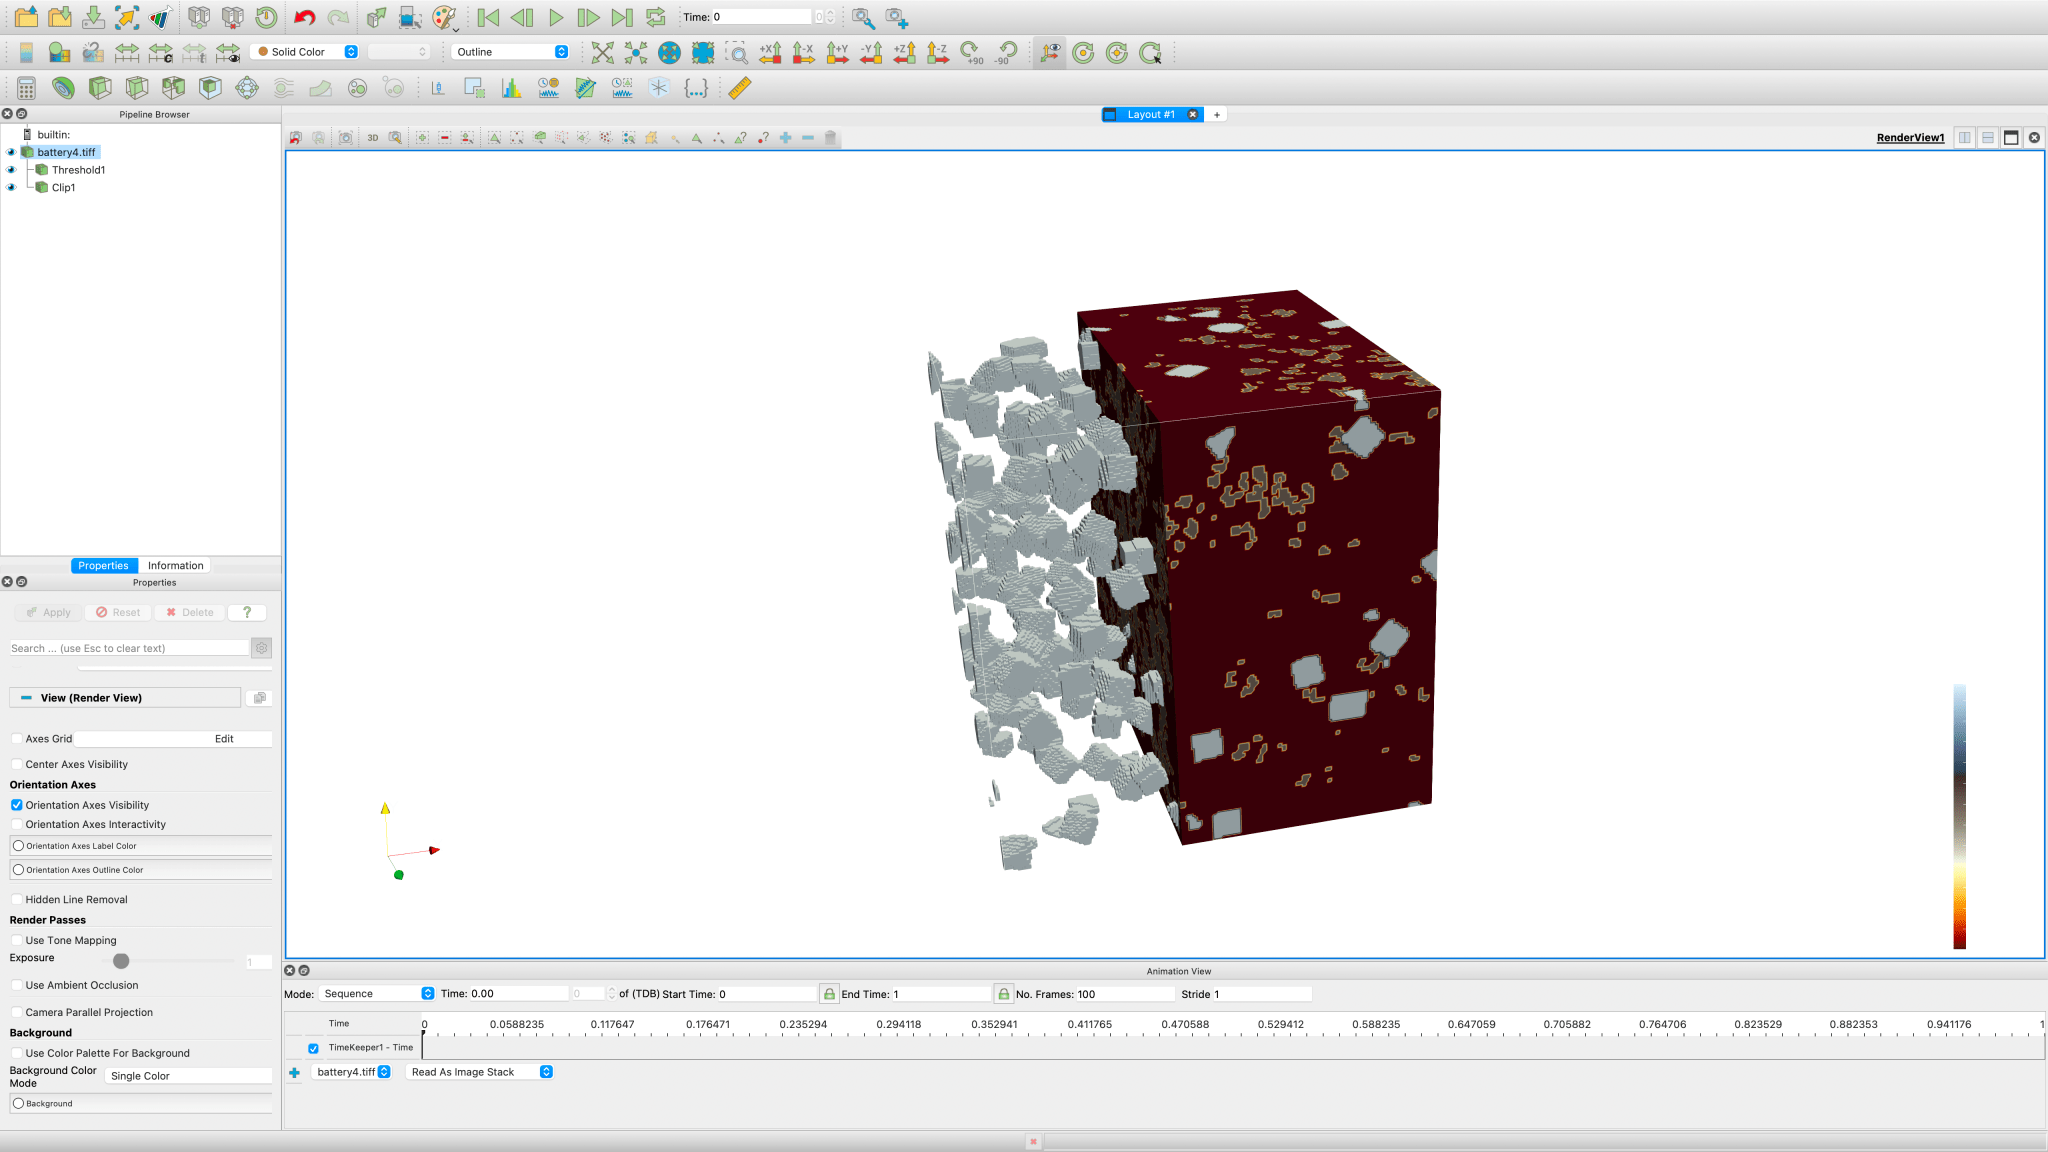Select the Calculator filter tool

(x=25, y=88)
